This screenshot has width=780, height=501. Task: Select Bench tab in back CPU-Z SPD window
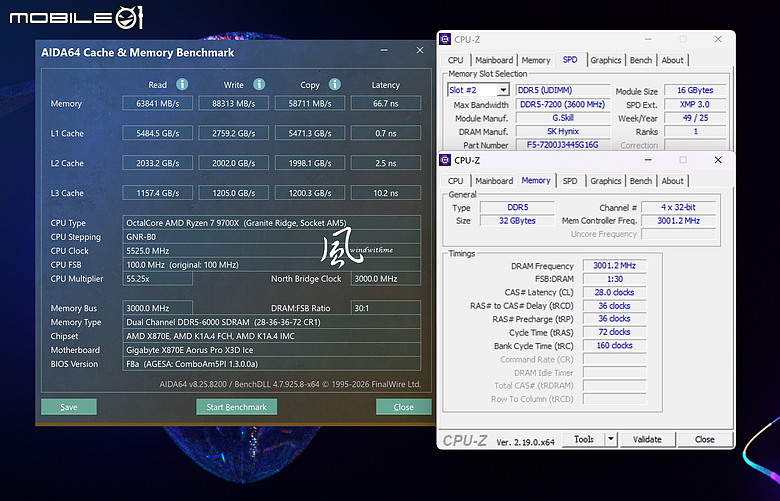click(641, 60)
